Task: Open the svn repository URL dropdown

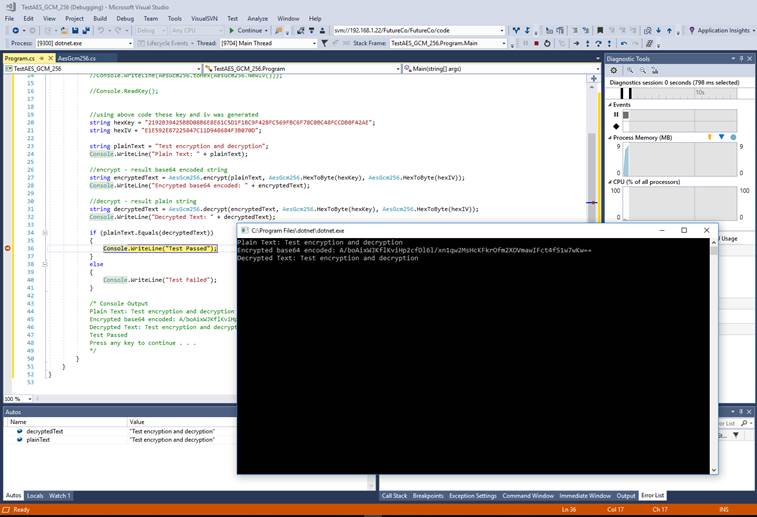Action: (502, 30)
